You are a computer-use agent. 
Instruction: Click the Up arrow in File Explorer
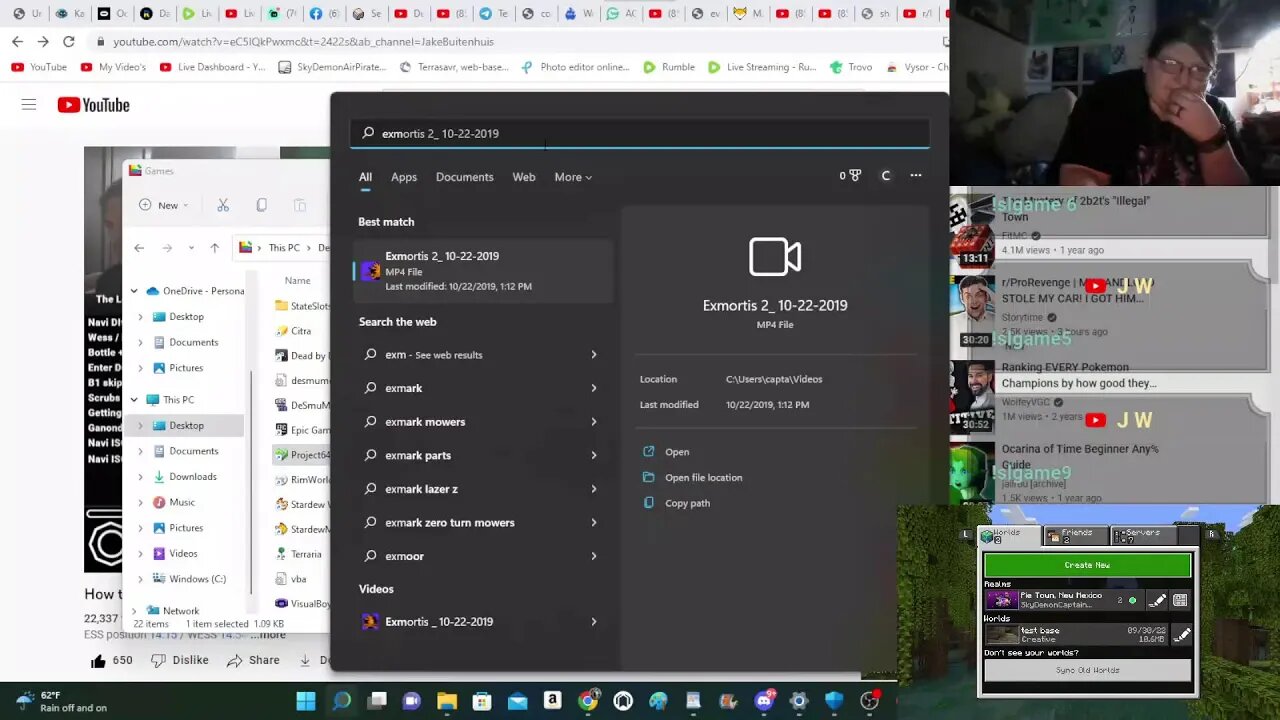click(x=214, y=248)
